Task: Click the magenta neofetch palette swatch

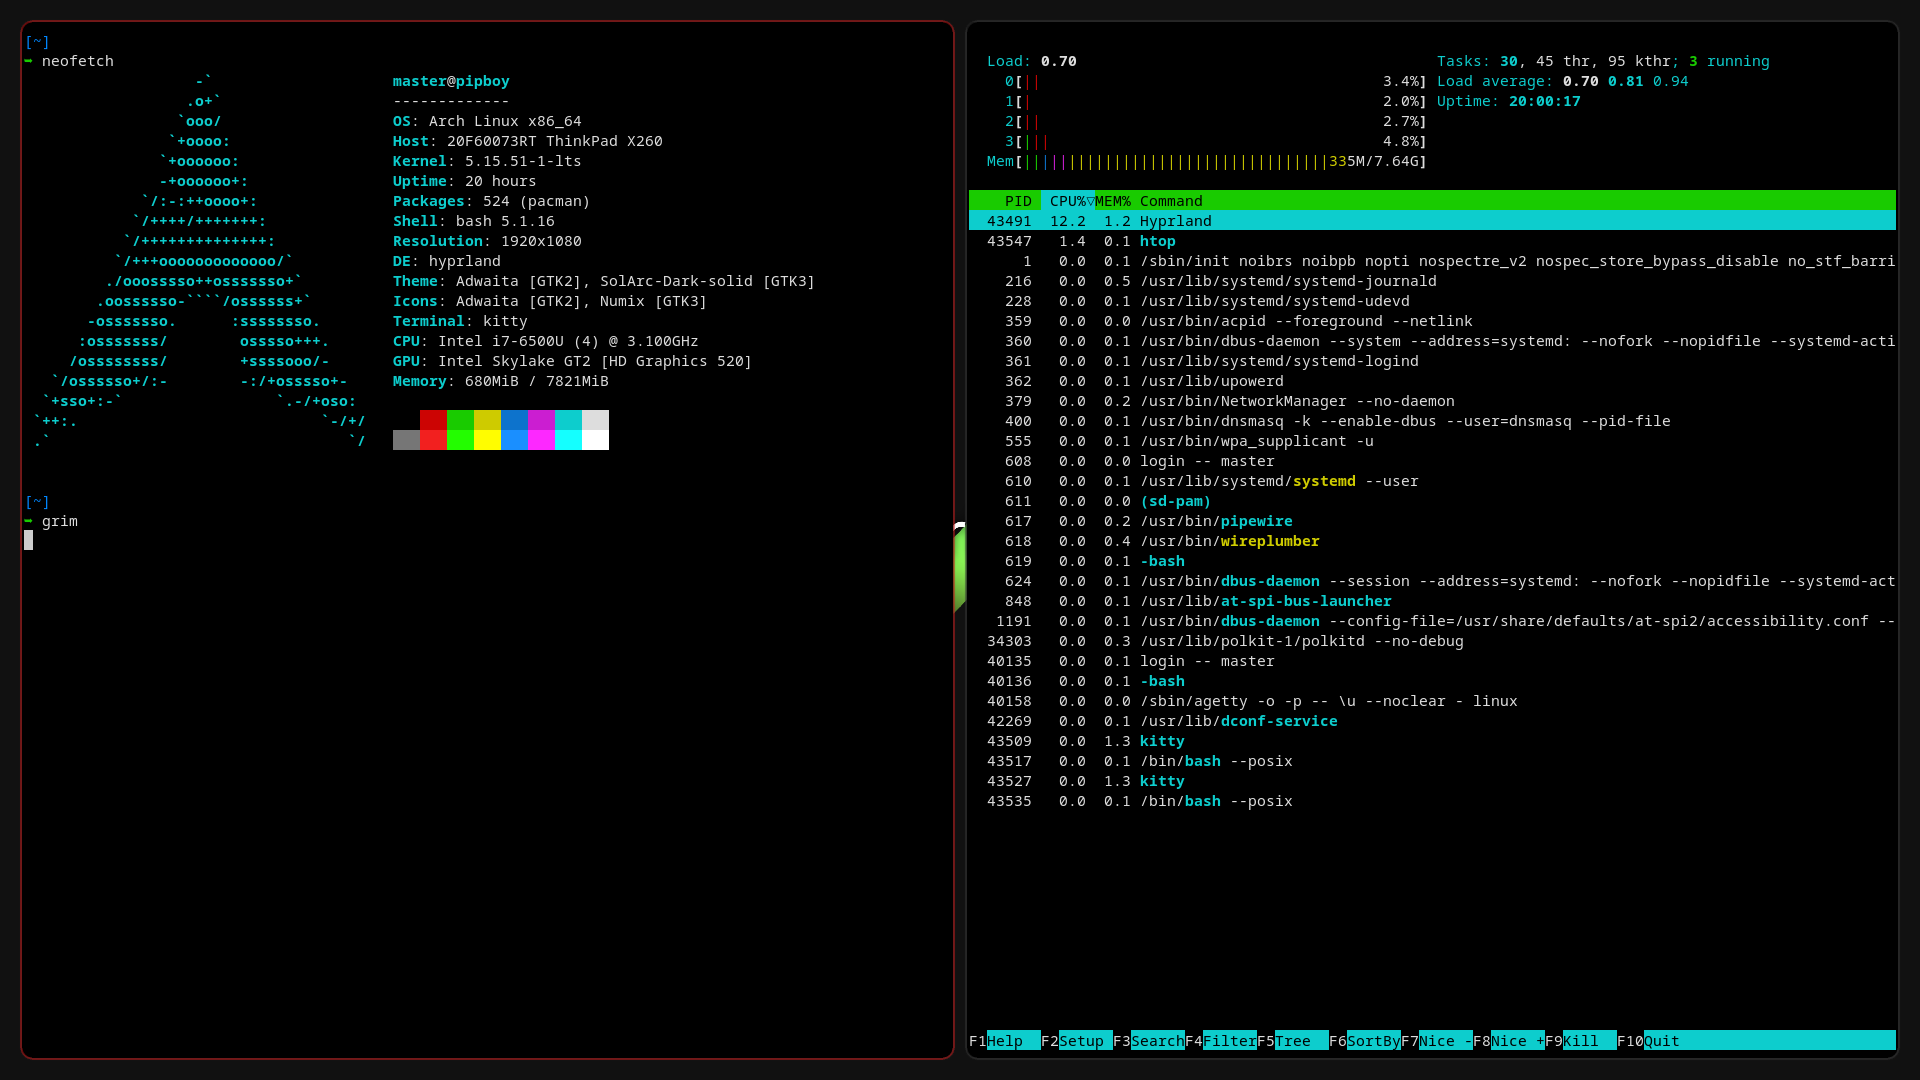Action: 542,430
